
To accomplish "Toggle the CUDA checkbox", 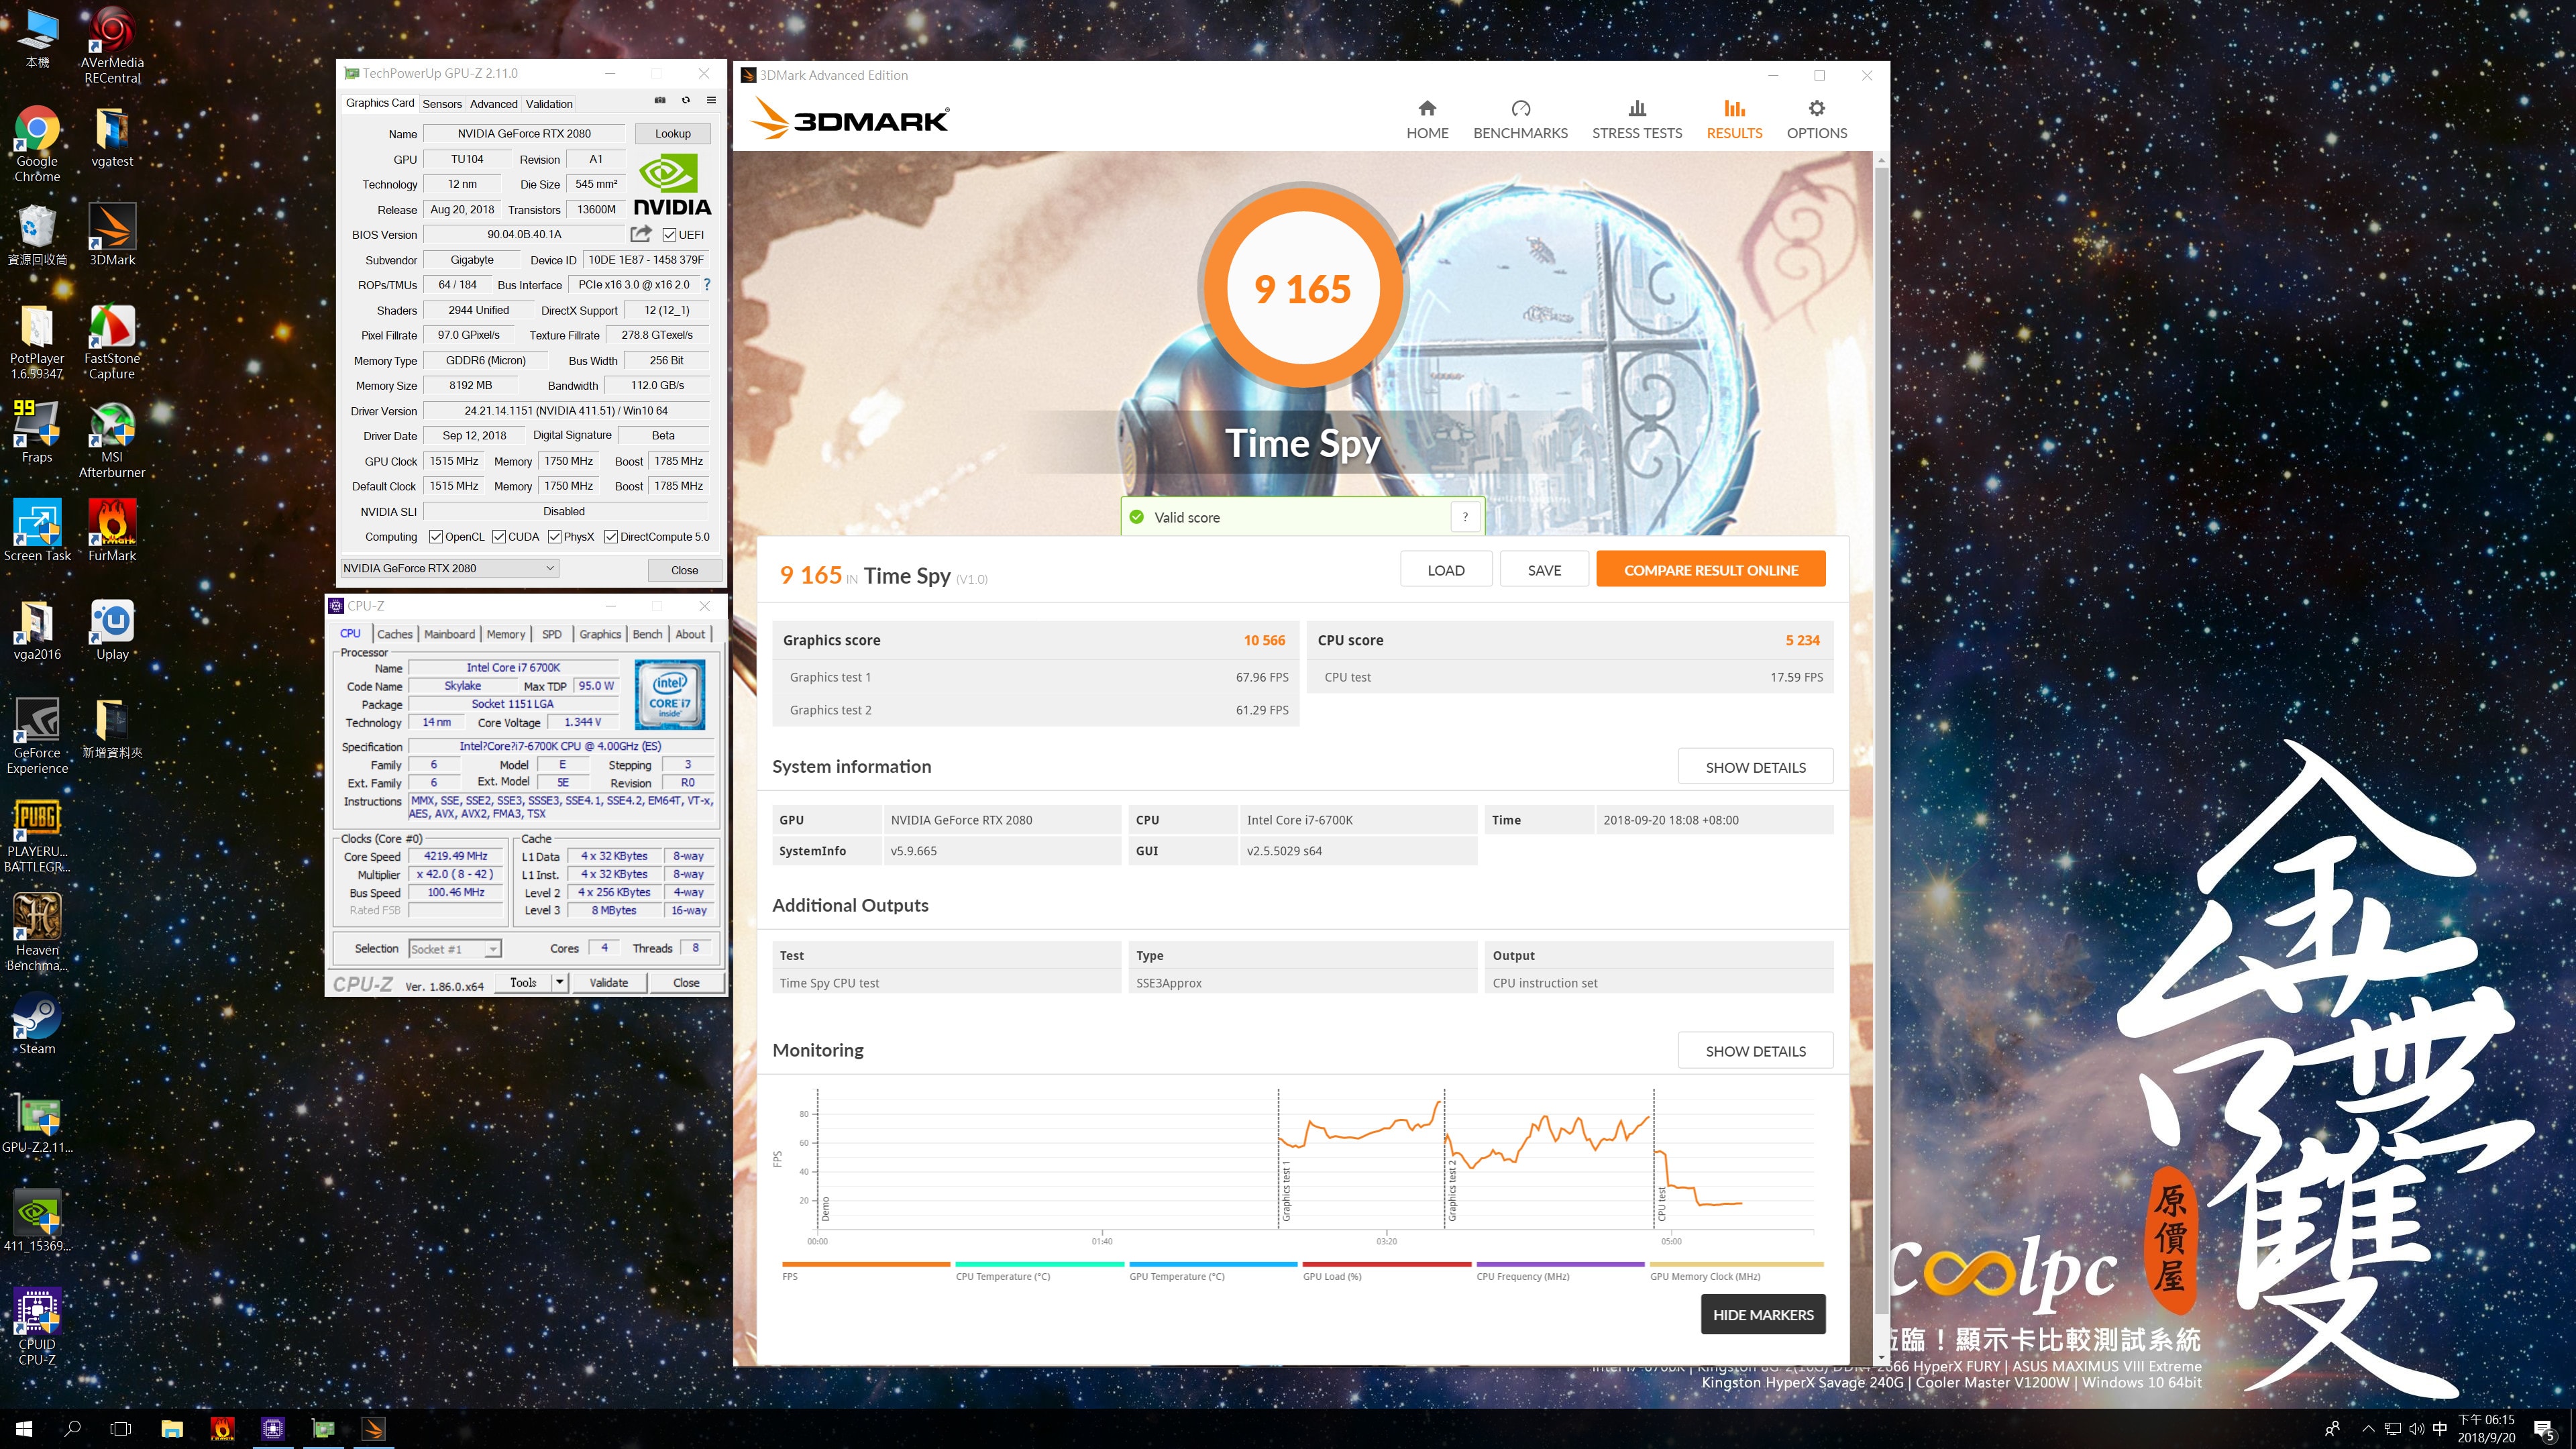I will (x=499, y=536).
